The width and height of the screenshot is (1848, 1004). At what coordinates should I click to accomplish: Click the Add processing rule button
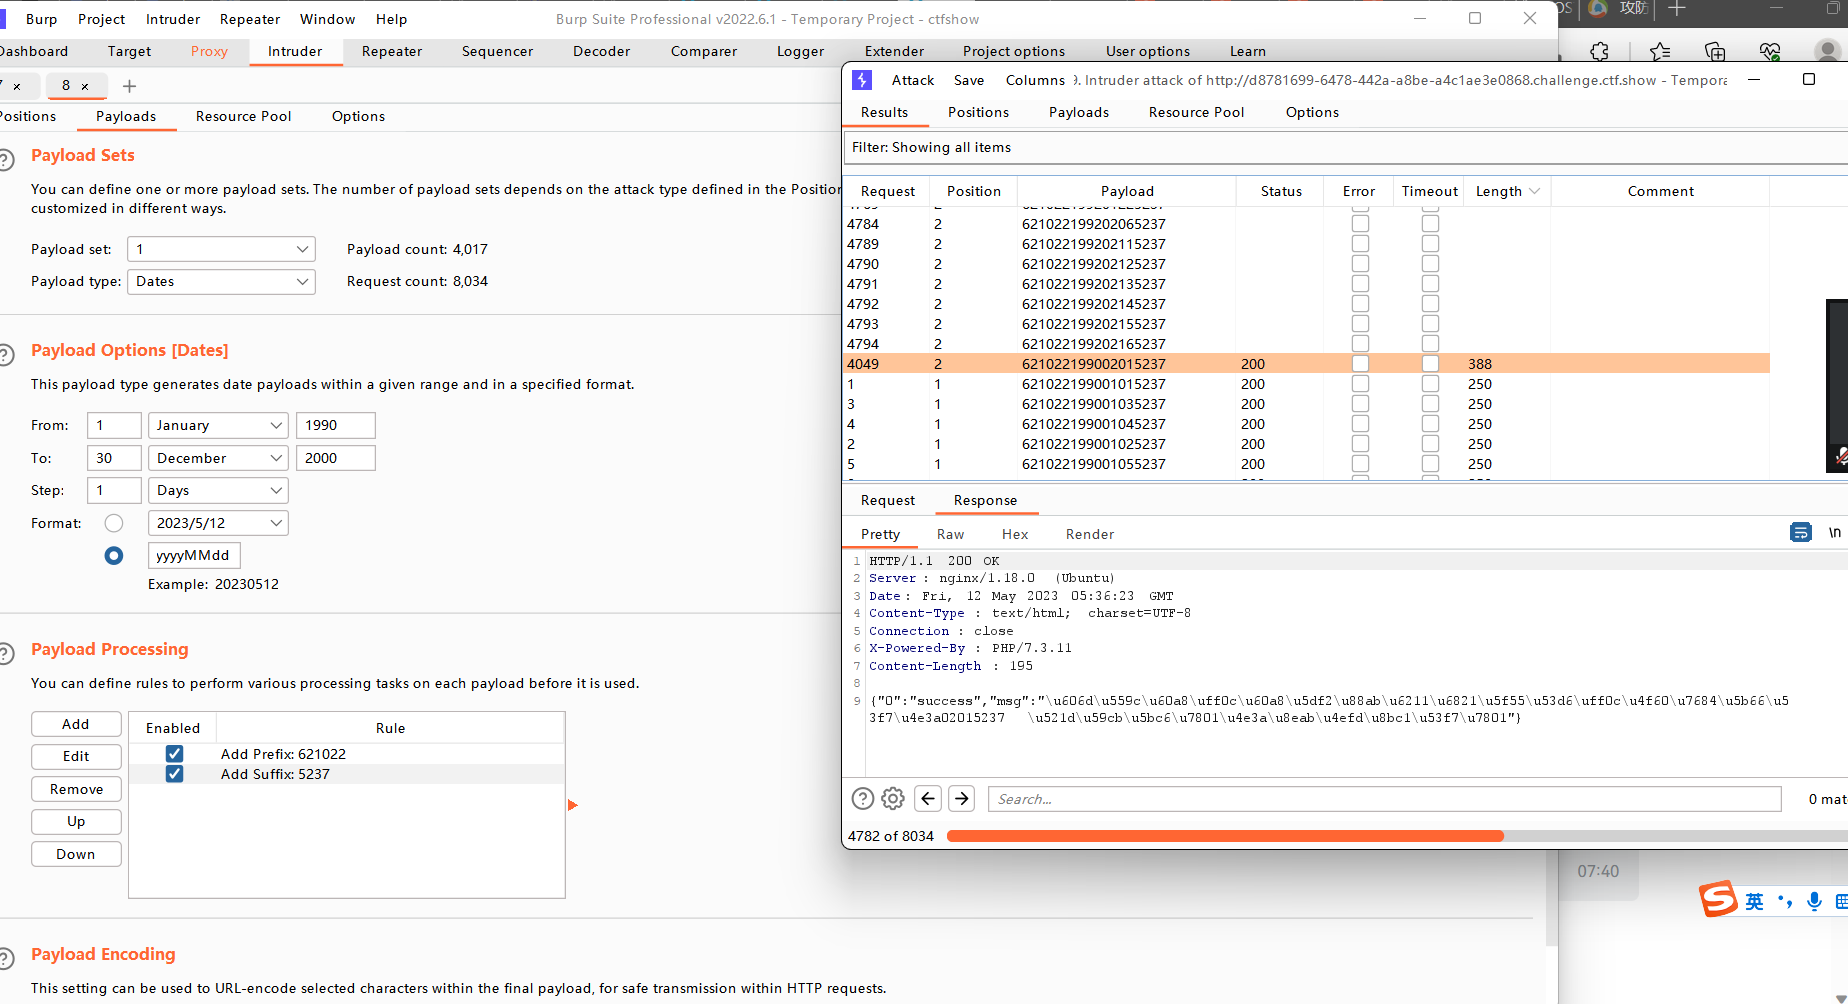76,724
